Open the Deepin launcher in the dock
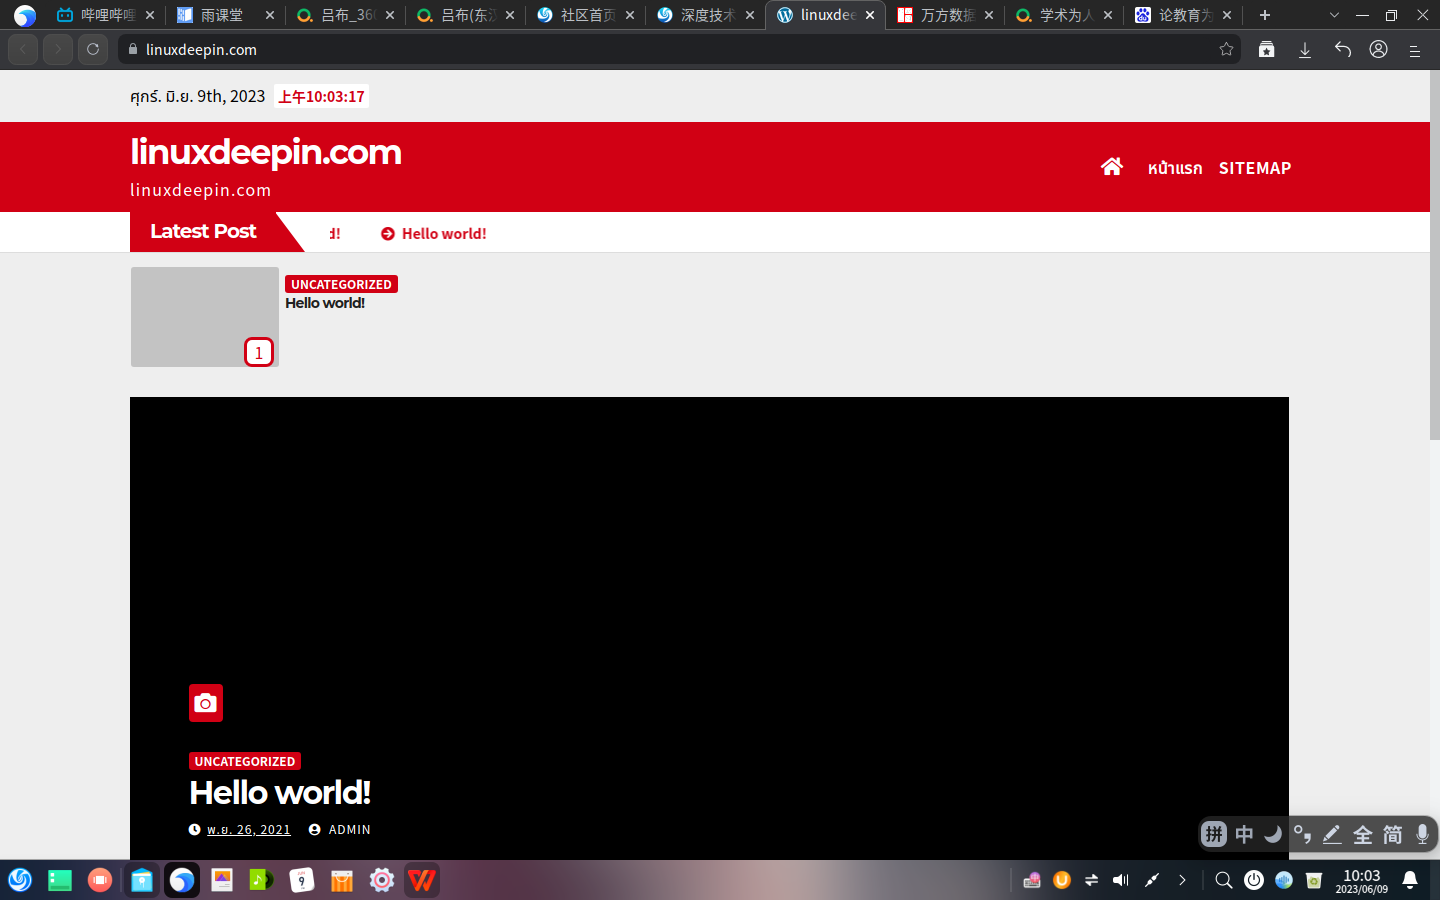 click(x=20, y=880)
